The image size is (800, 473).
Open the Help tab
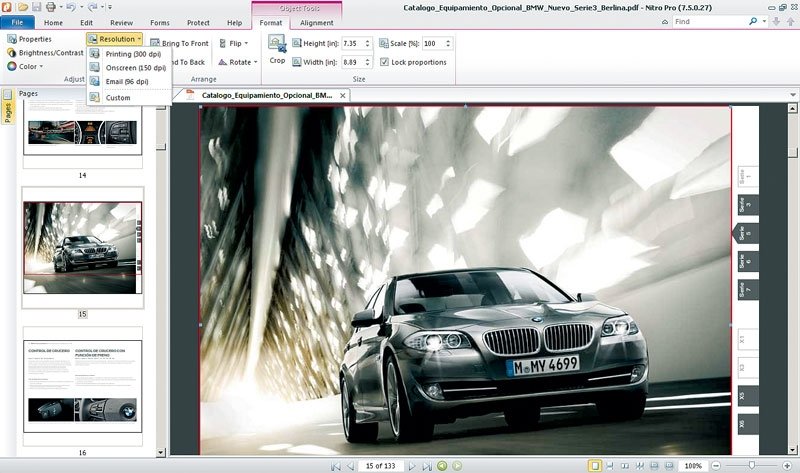[x=234, y=23]
